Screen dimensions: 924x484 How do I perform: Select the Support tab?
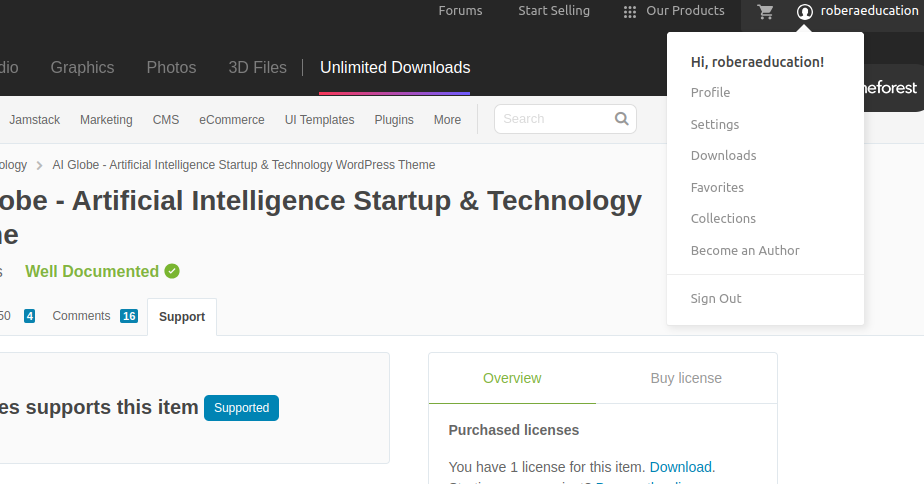[182, 317]
